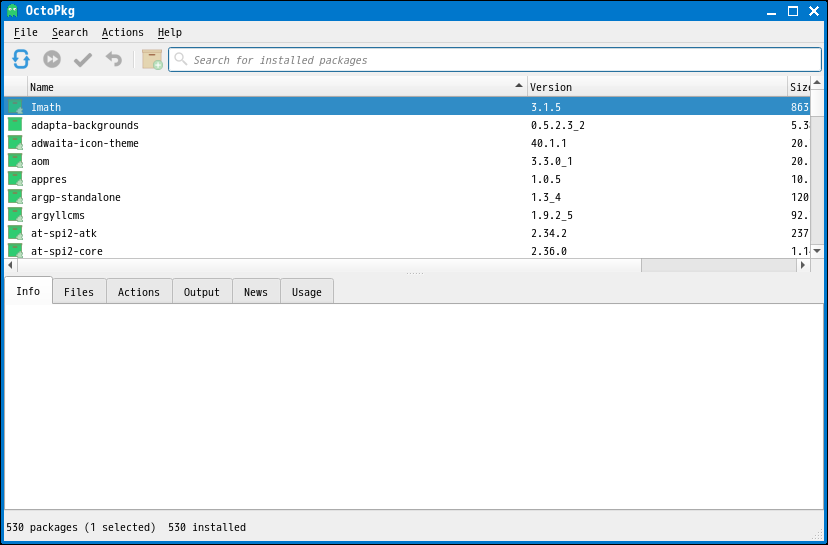Image resolution: width=828 pixels, height=545 pixels.
Task: Click the magnifier icon in search field
Action: click(x=181, y=59)
